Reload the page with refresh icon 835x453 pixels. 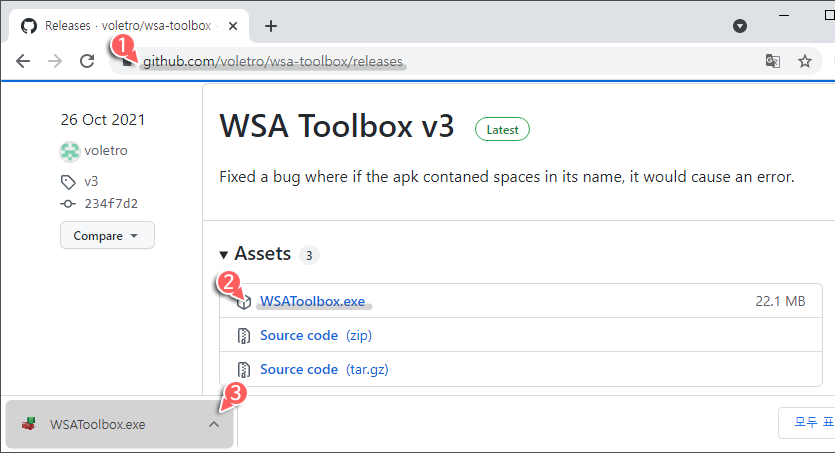tap(87, 61)
